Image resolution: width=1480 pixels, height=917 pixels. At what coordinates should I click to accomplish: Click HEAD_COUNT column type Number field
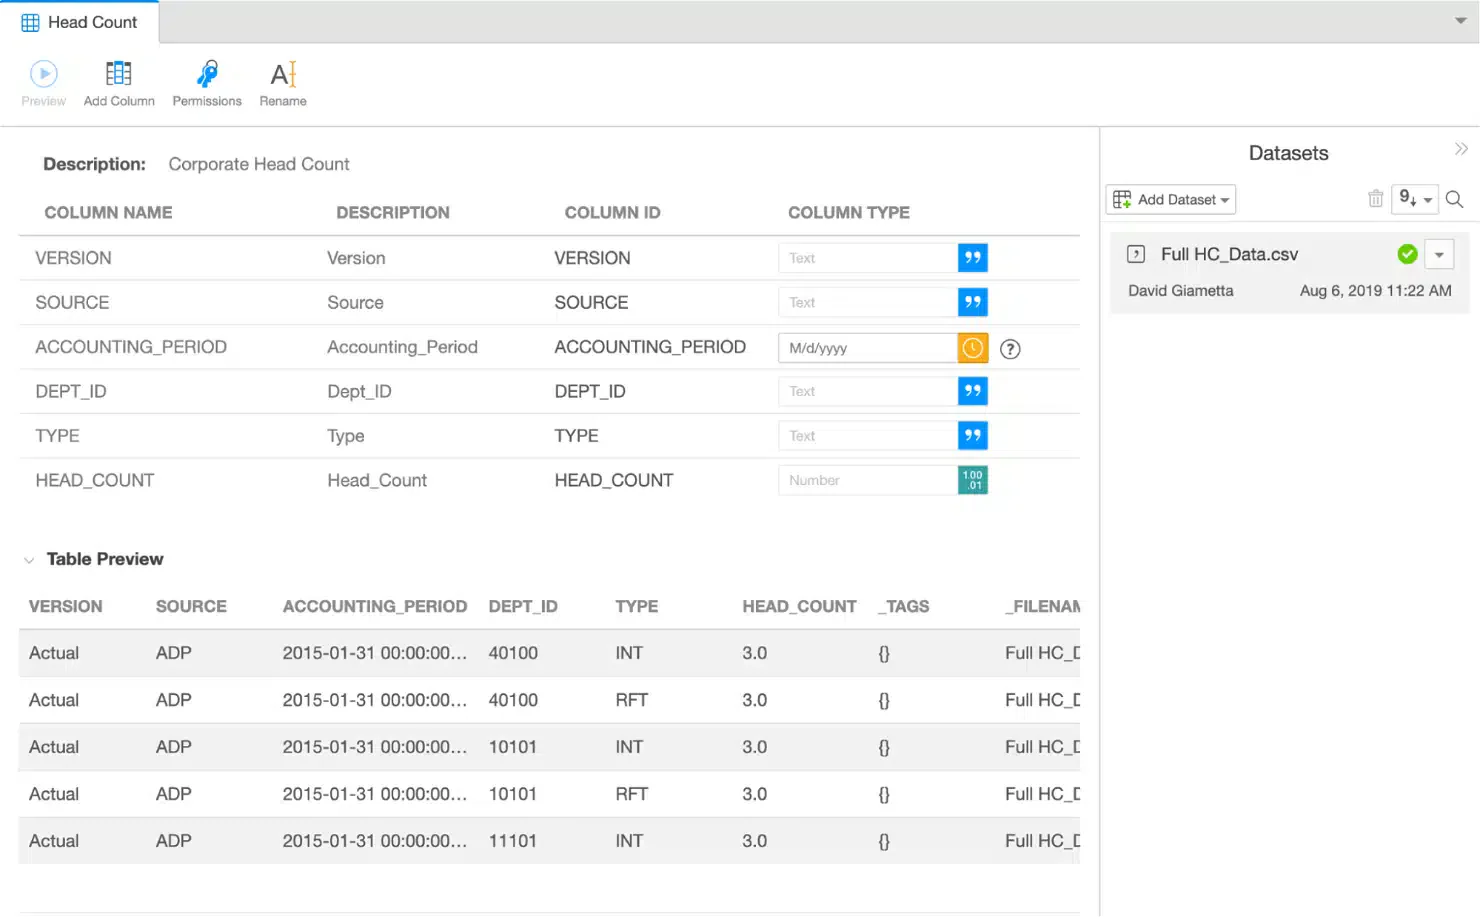(x=868, y=480)
